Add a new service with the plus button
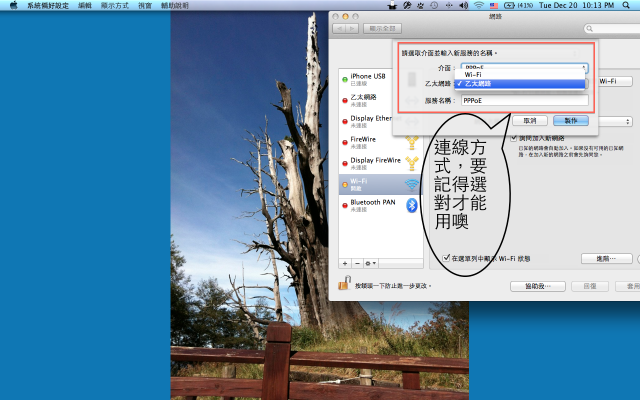The image size is (640, 400). (x=345, y=264)
